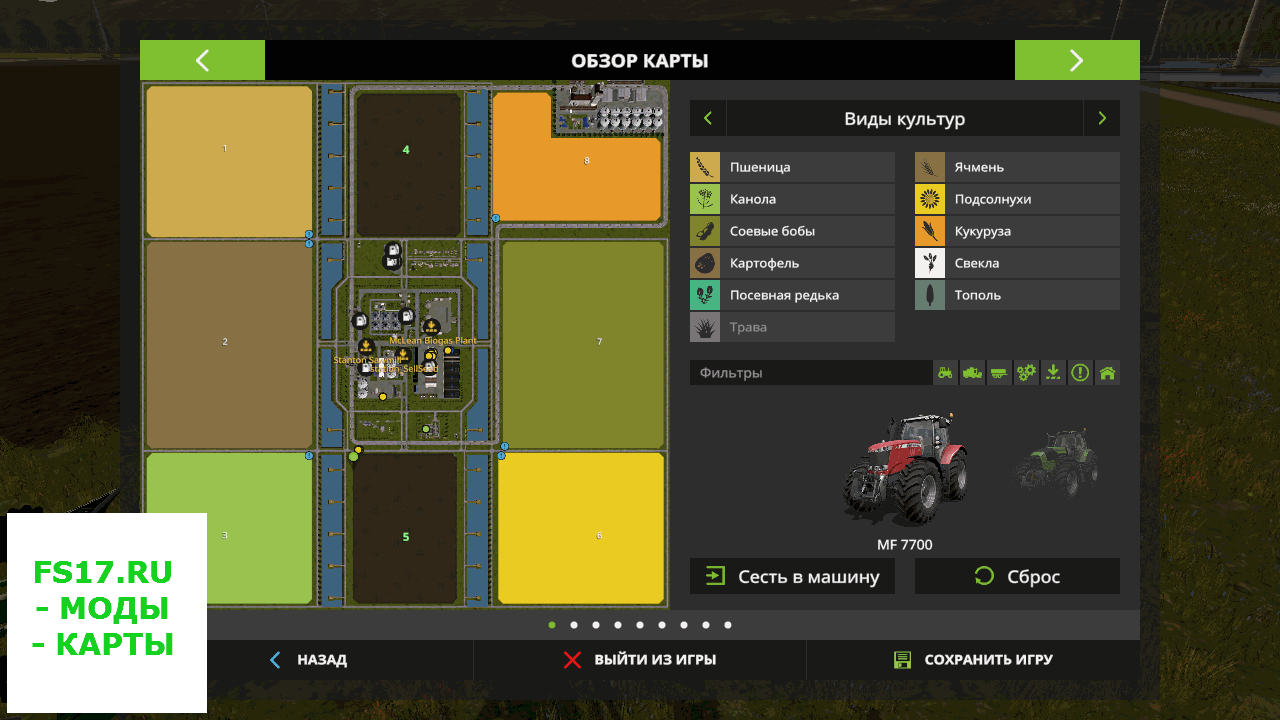The width and height of the screenshot is (1280, 720).
Task: Toggle the house filter icon
Action: pyautogui.click(x=1107, y=373)
